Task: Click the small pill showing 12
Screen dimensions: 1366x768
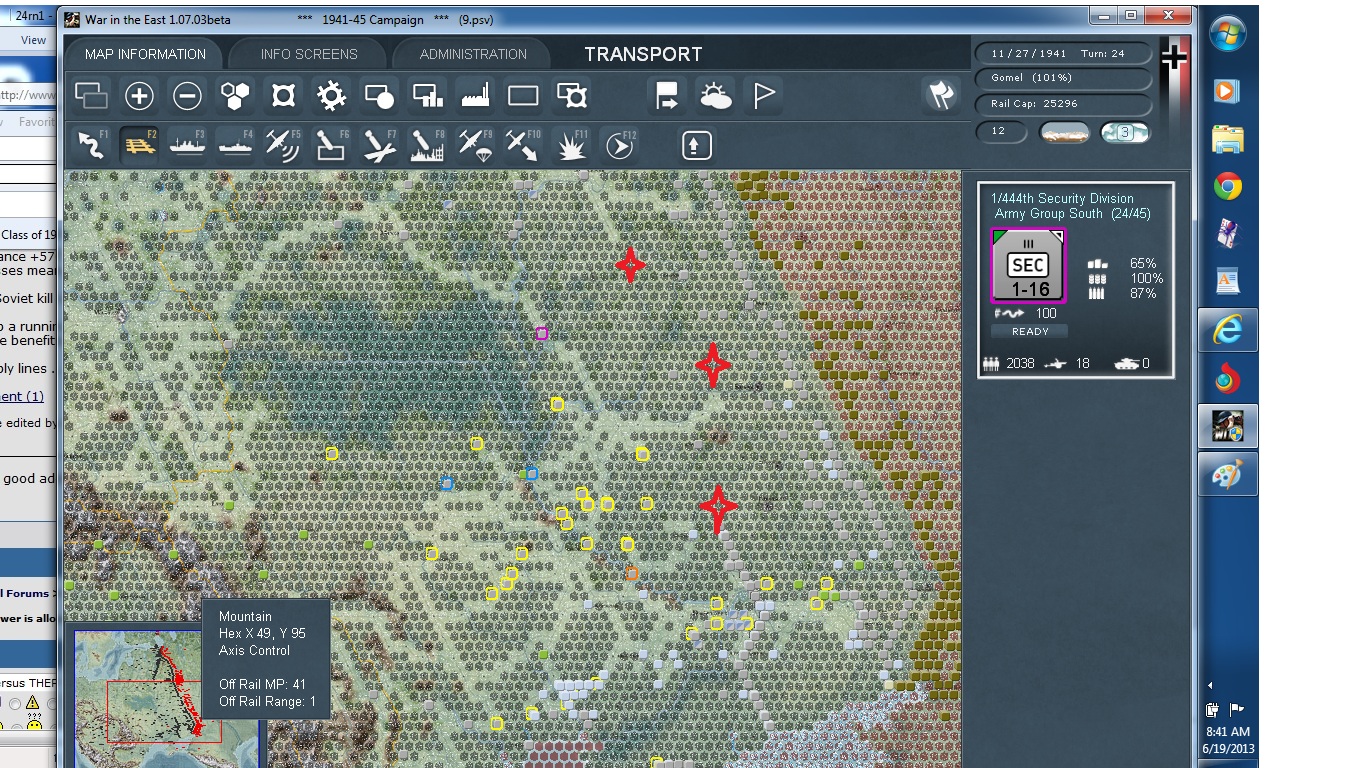Action: pyautogui.click(x=1001, y=132)
